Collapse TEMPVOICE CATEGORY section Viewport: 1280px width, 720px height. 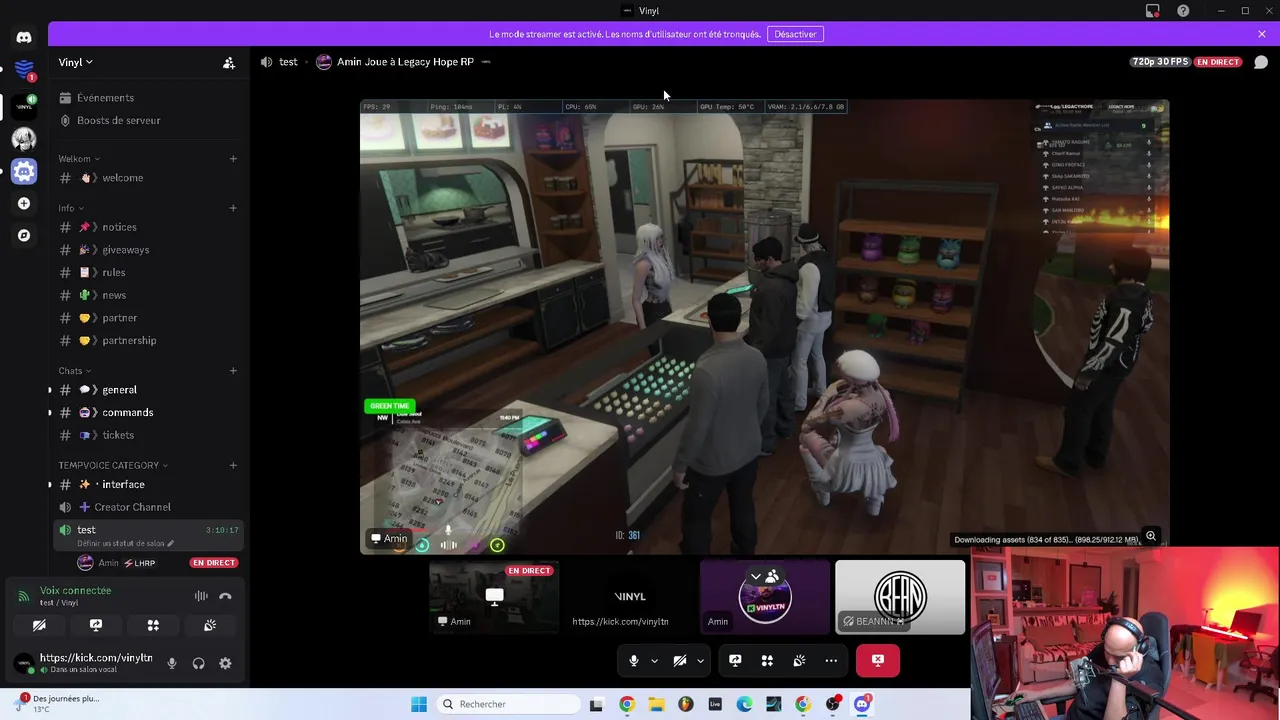(113, 465)
